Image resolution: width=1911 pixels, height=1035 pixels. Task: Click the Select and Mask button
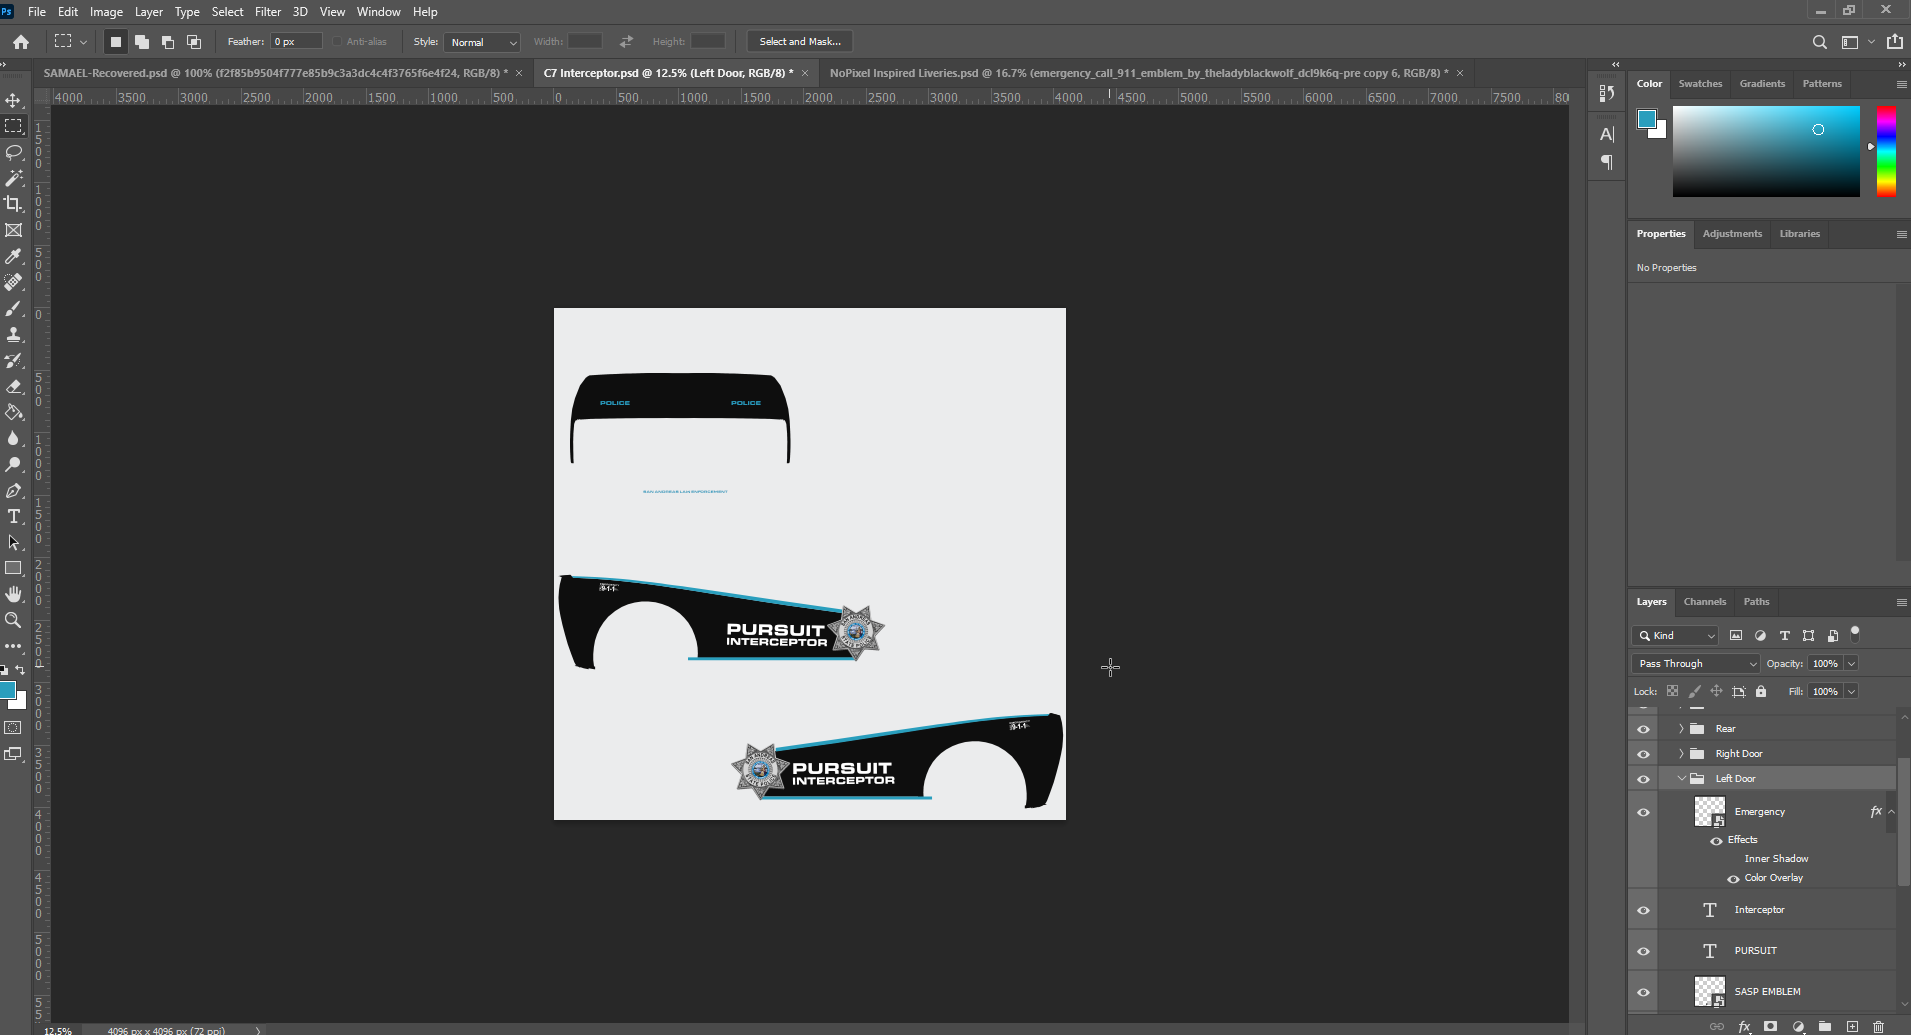click(800, 42)
